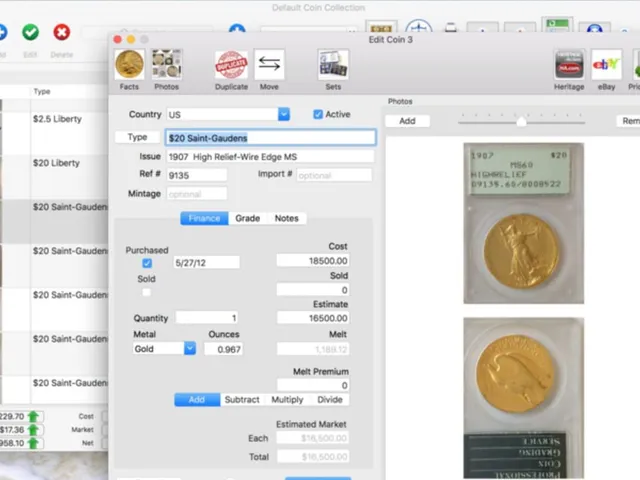Click the Import # optional field
640x480 pixels.
click(334, 175)
